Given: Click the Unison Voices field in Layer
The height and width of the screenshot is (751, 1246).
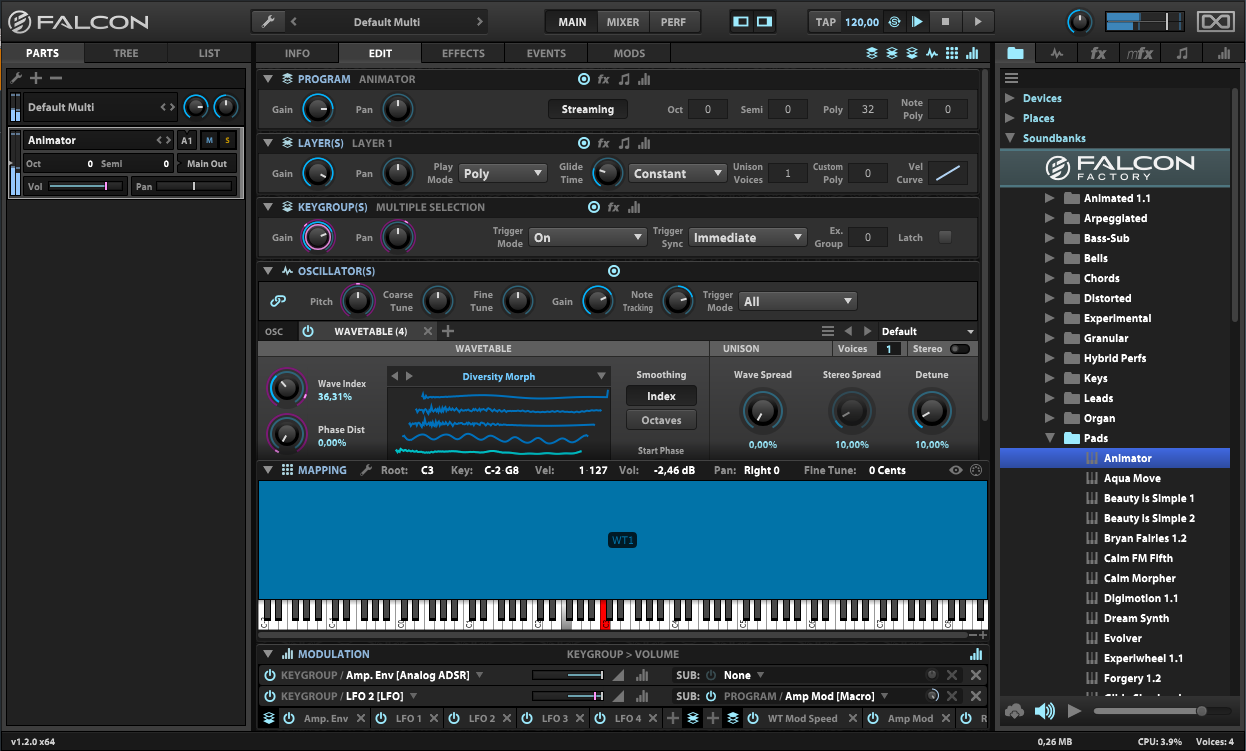Looking at the screenshot, I should click(x=788, y=173).
